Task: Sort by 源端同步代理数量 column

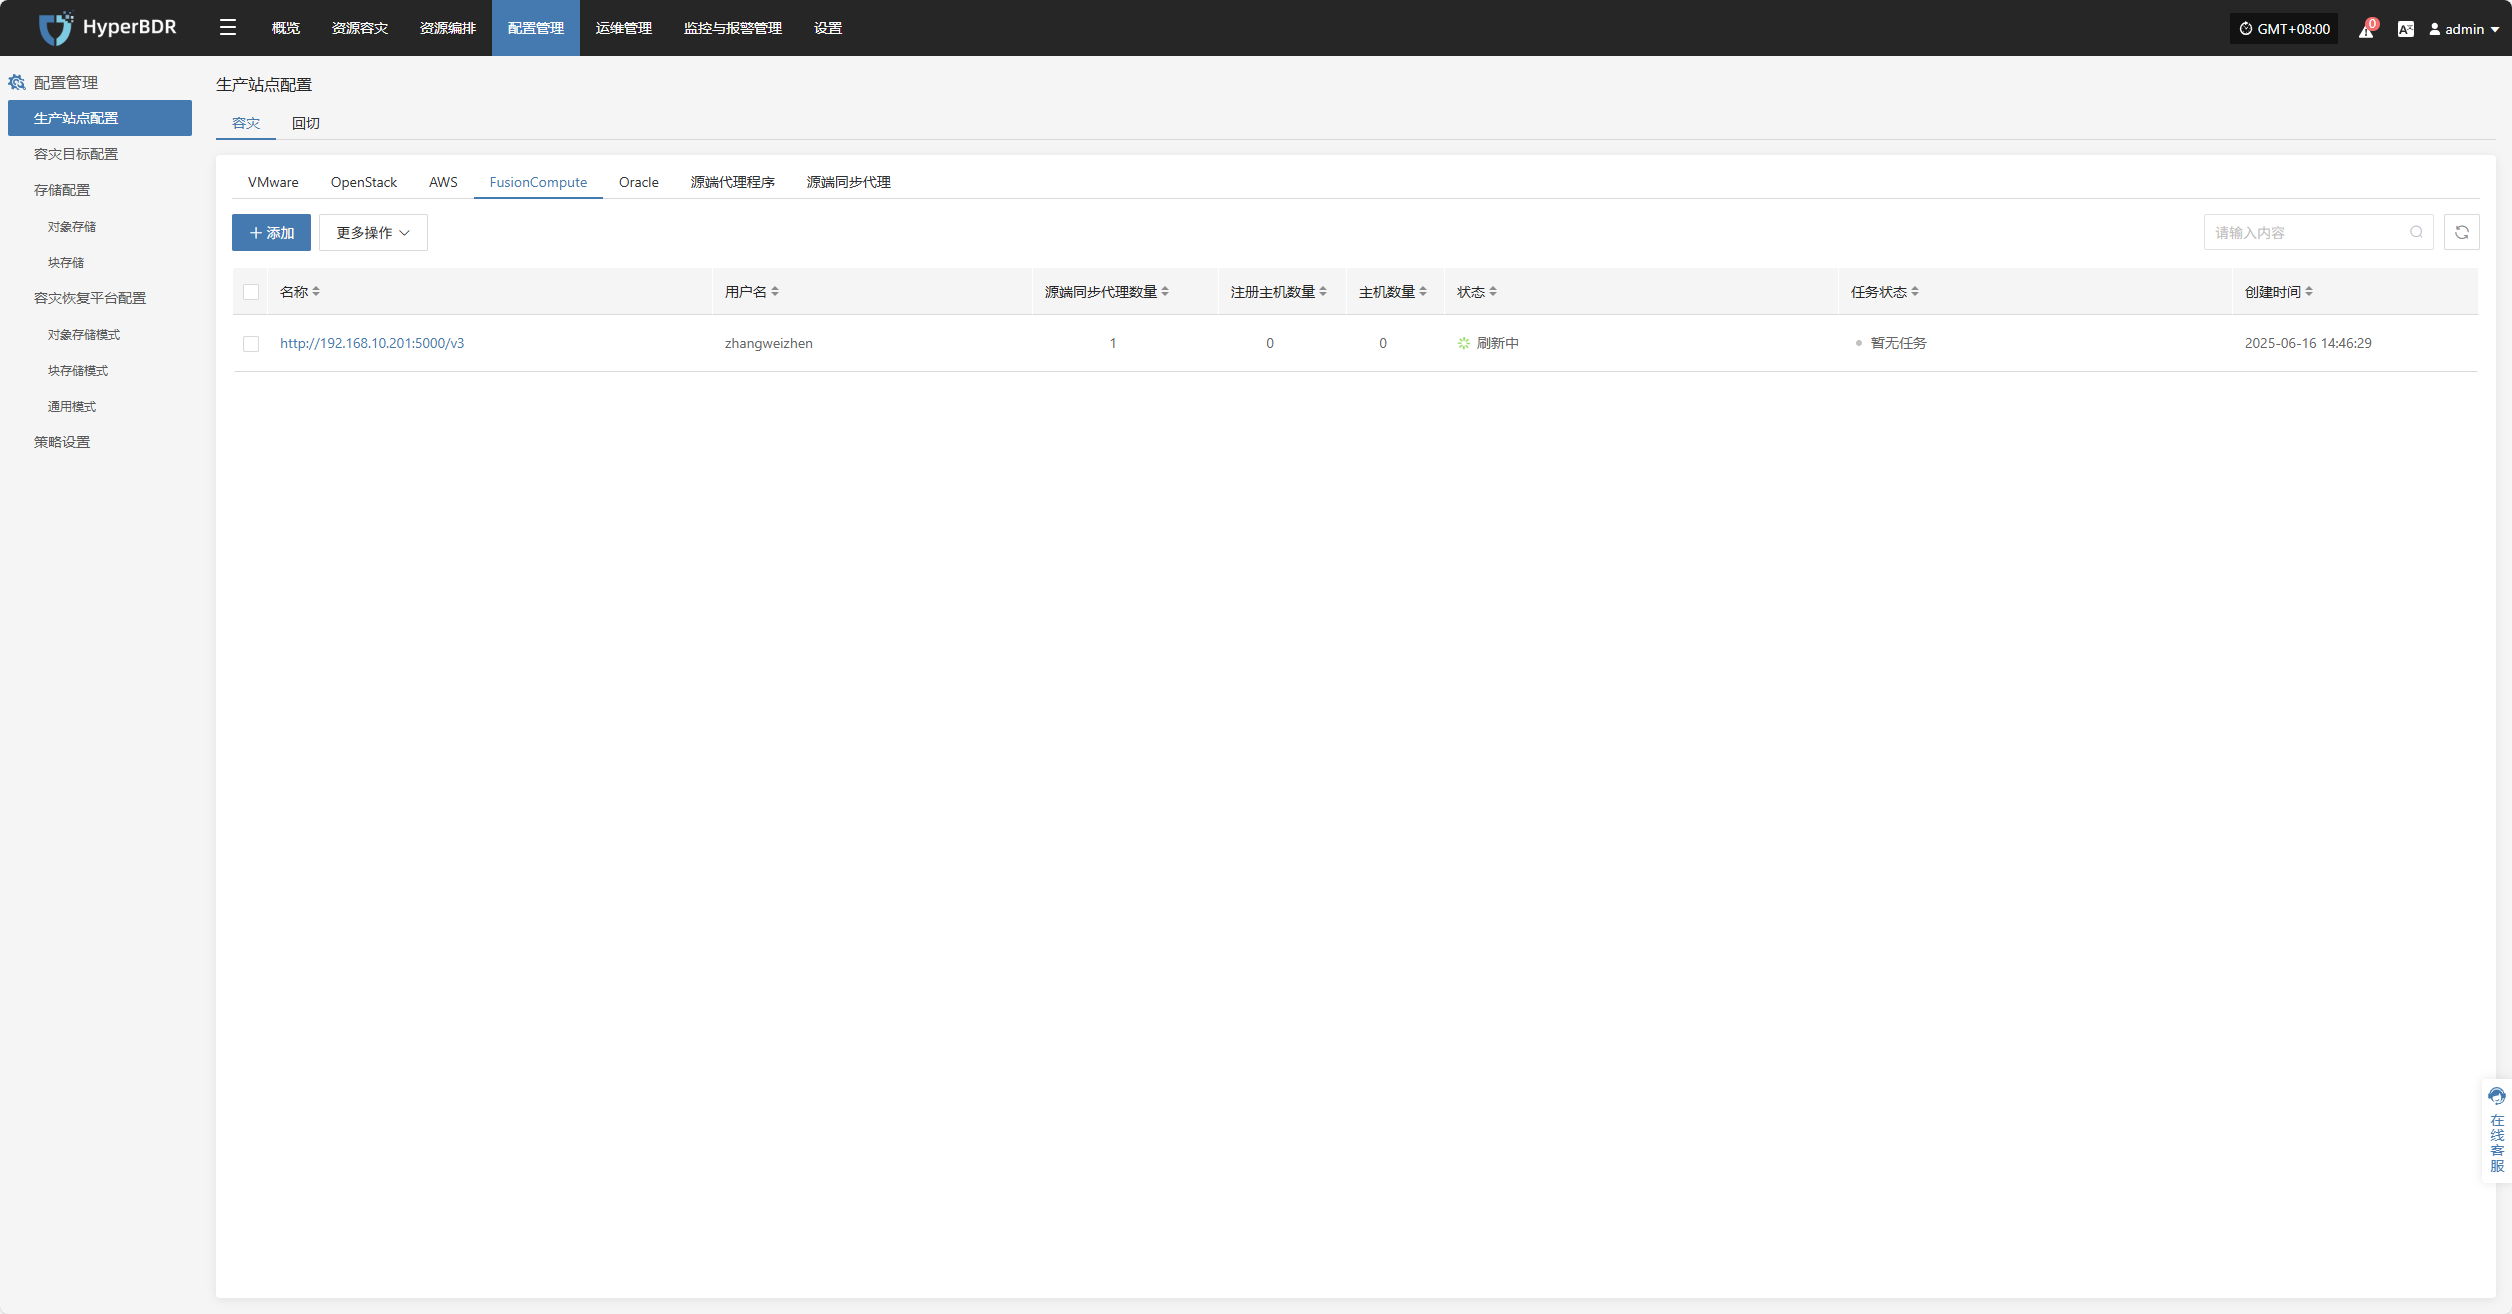Action: click(1165, 292)
